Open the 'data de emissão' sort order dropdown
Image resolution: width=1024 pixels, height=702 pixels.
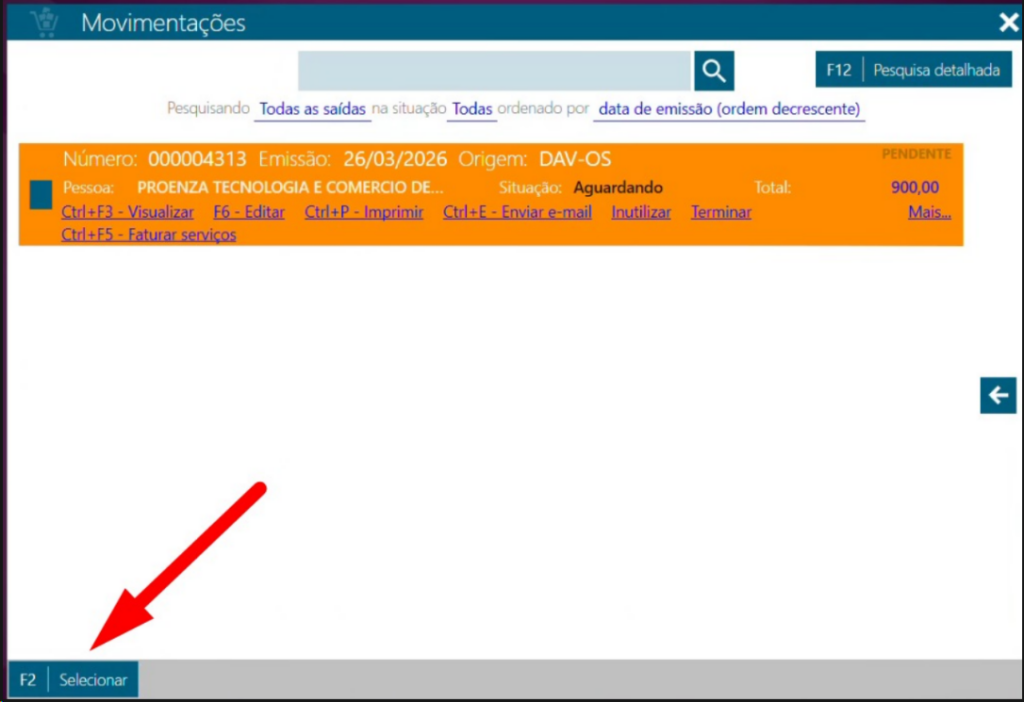(x=729, y=109)
